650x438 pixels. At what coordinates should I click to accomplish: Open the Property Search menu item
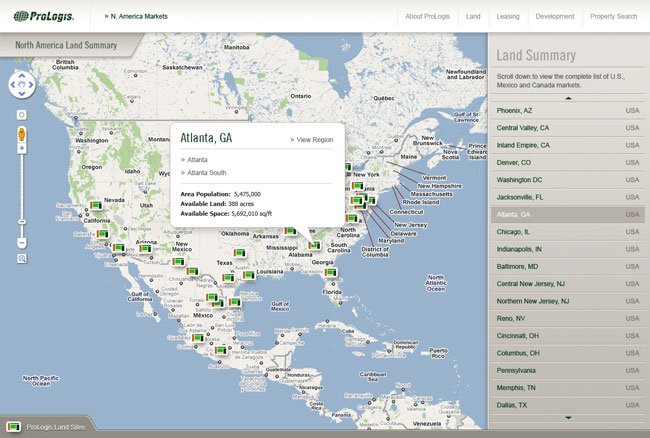[614, 17]
